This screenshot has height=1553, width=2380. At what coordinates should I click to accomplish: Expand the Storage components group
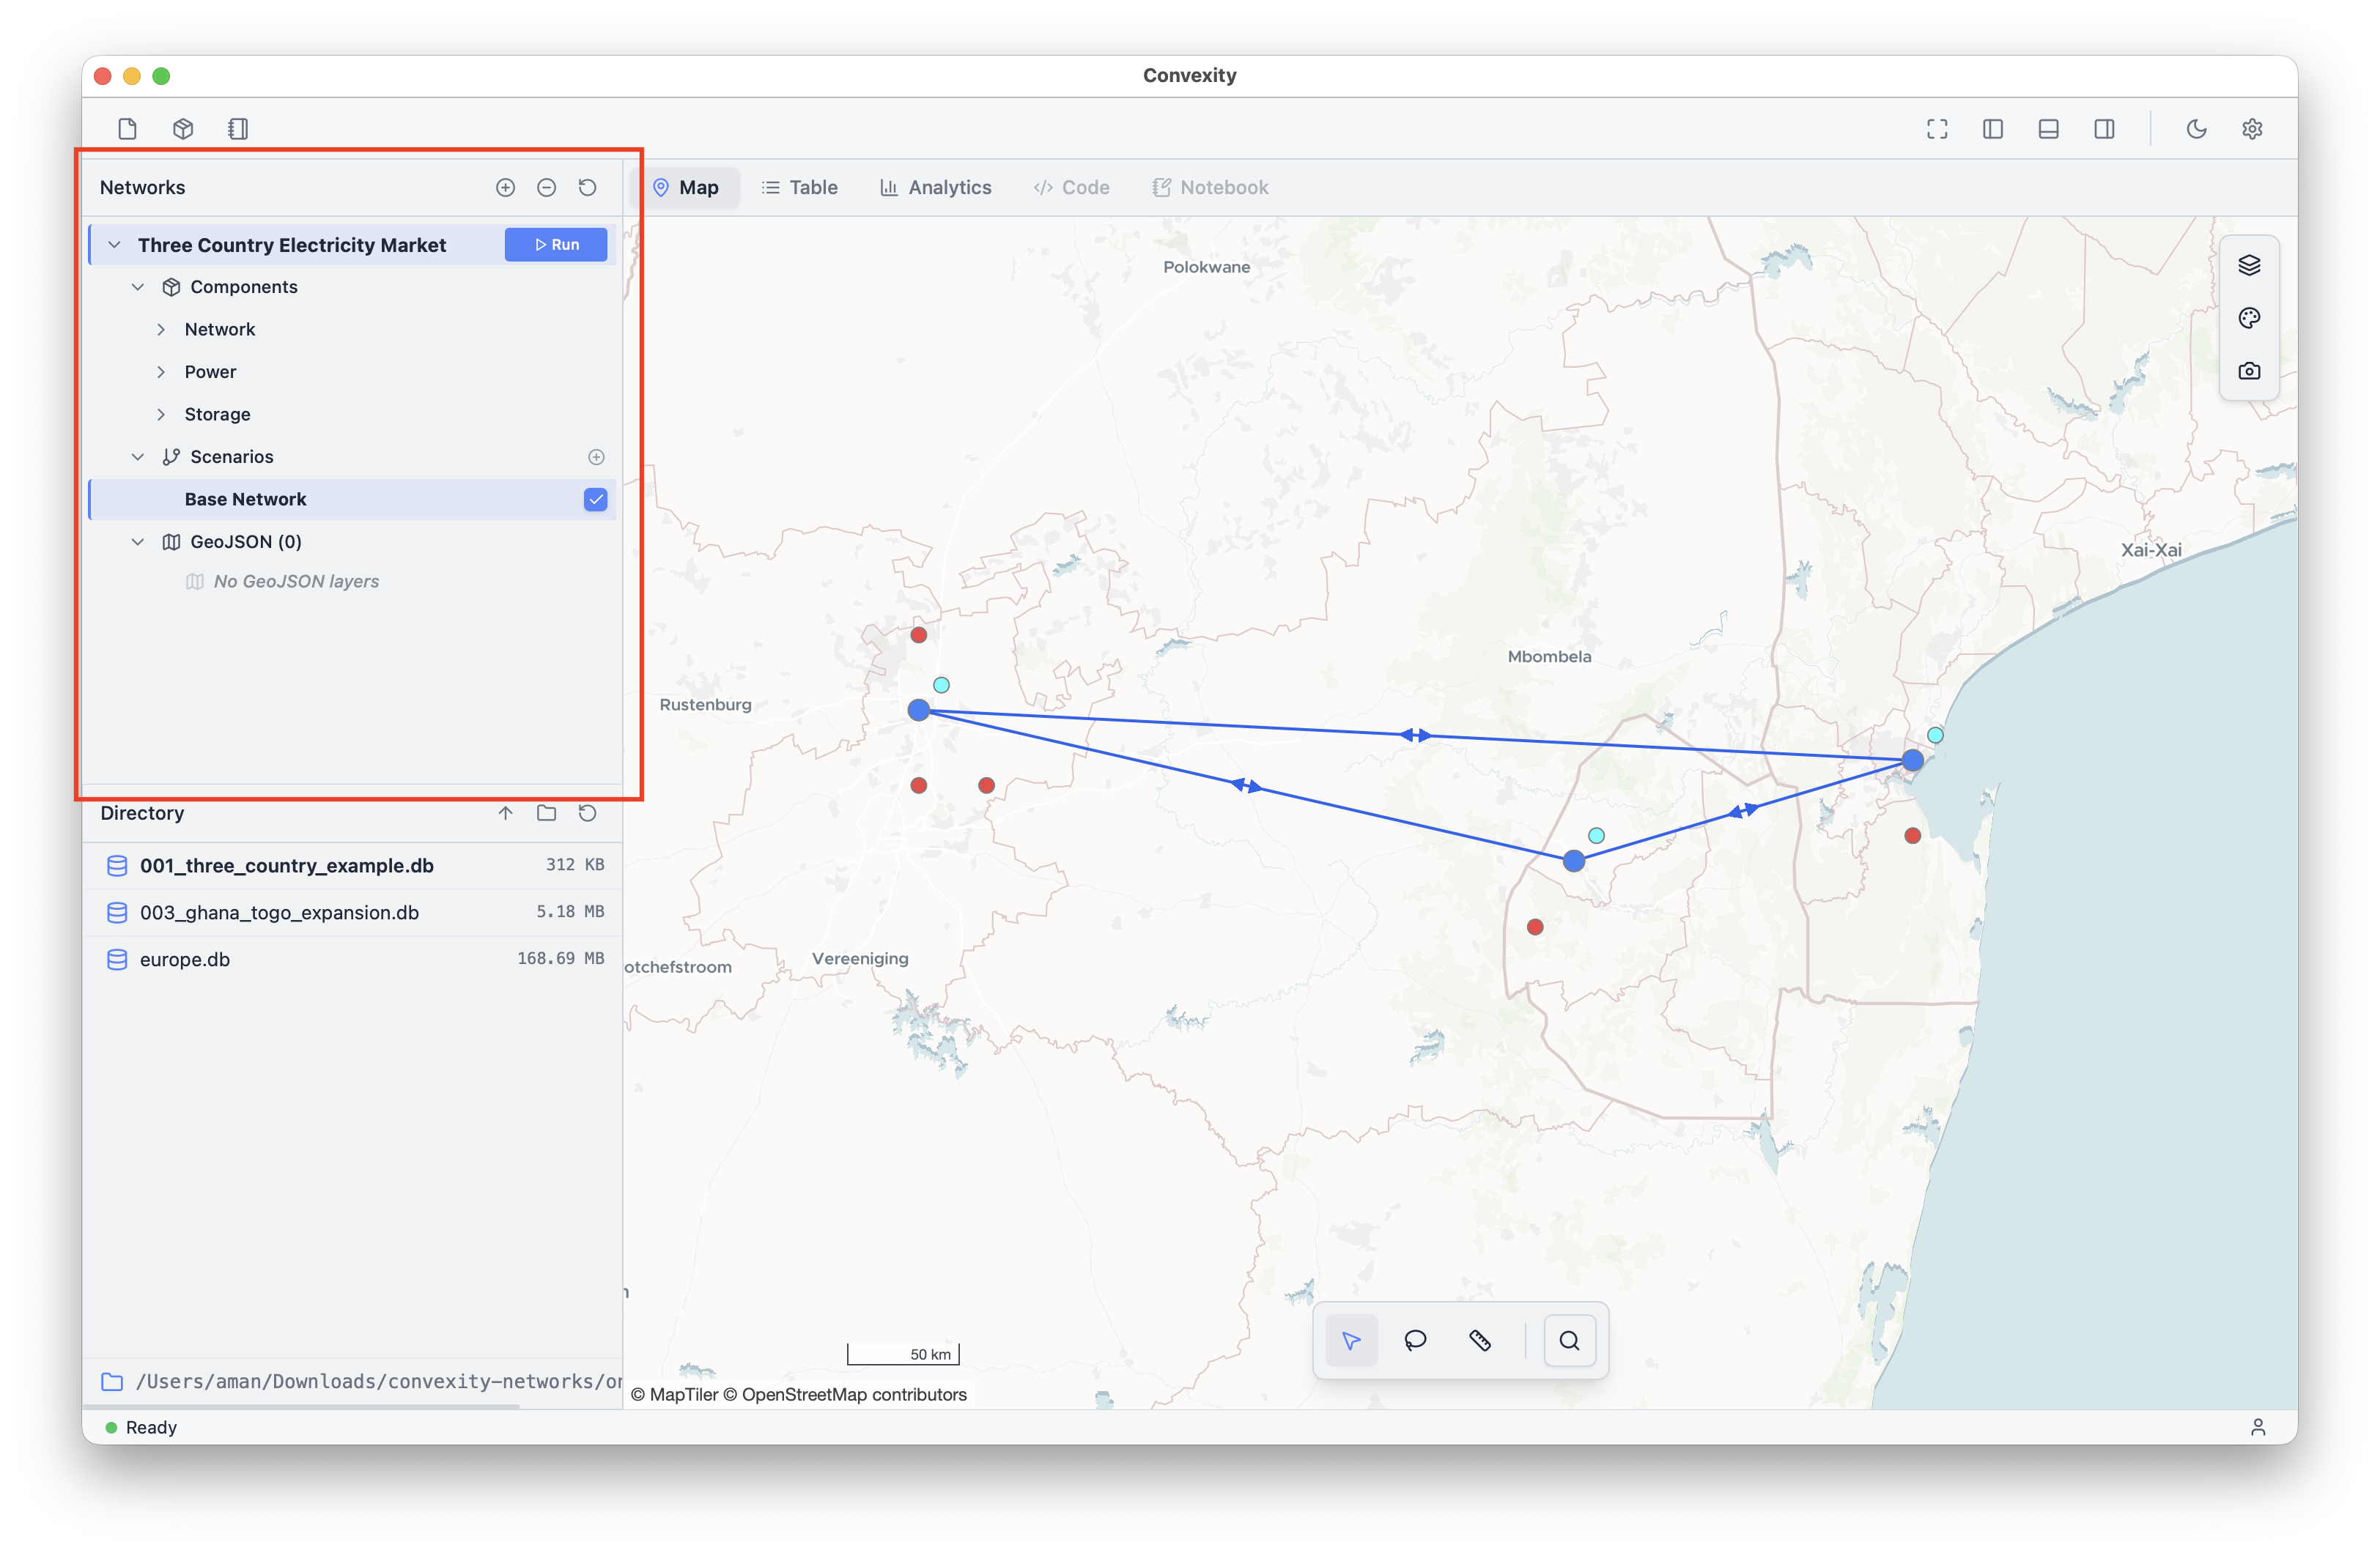(163, 414)
